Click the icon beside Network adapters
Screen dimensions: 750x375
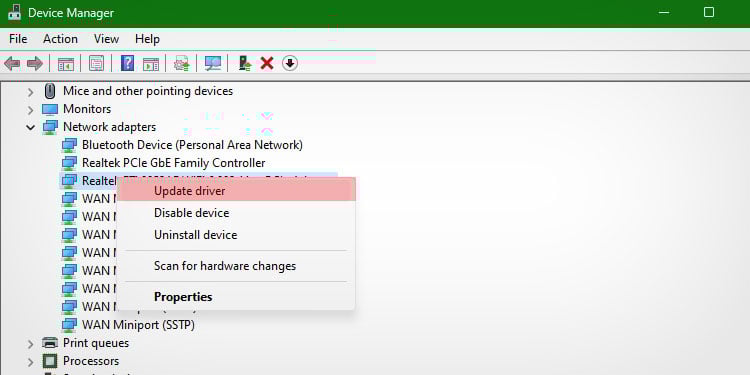(50, 127)
